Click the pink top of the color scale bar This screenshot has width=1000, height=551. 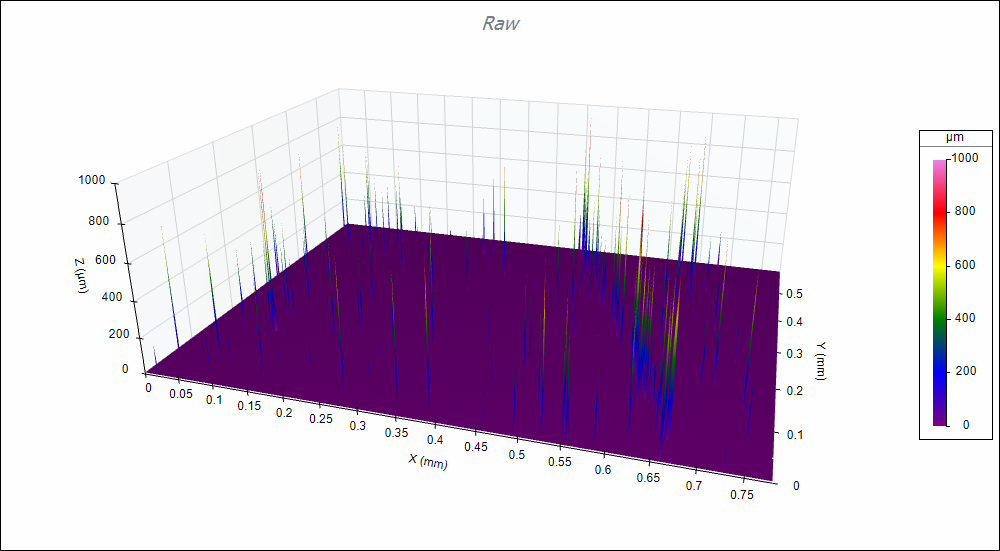coord(939,163)
